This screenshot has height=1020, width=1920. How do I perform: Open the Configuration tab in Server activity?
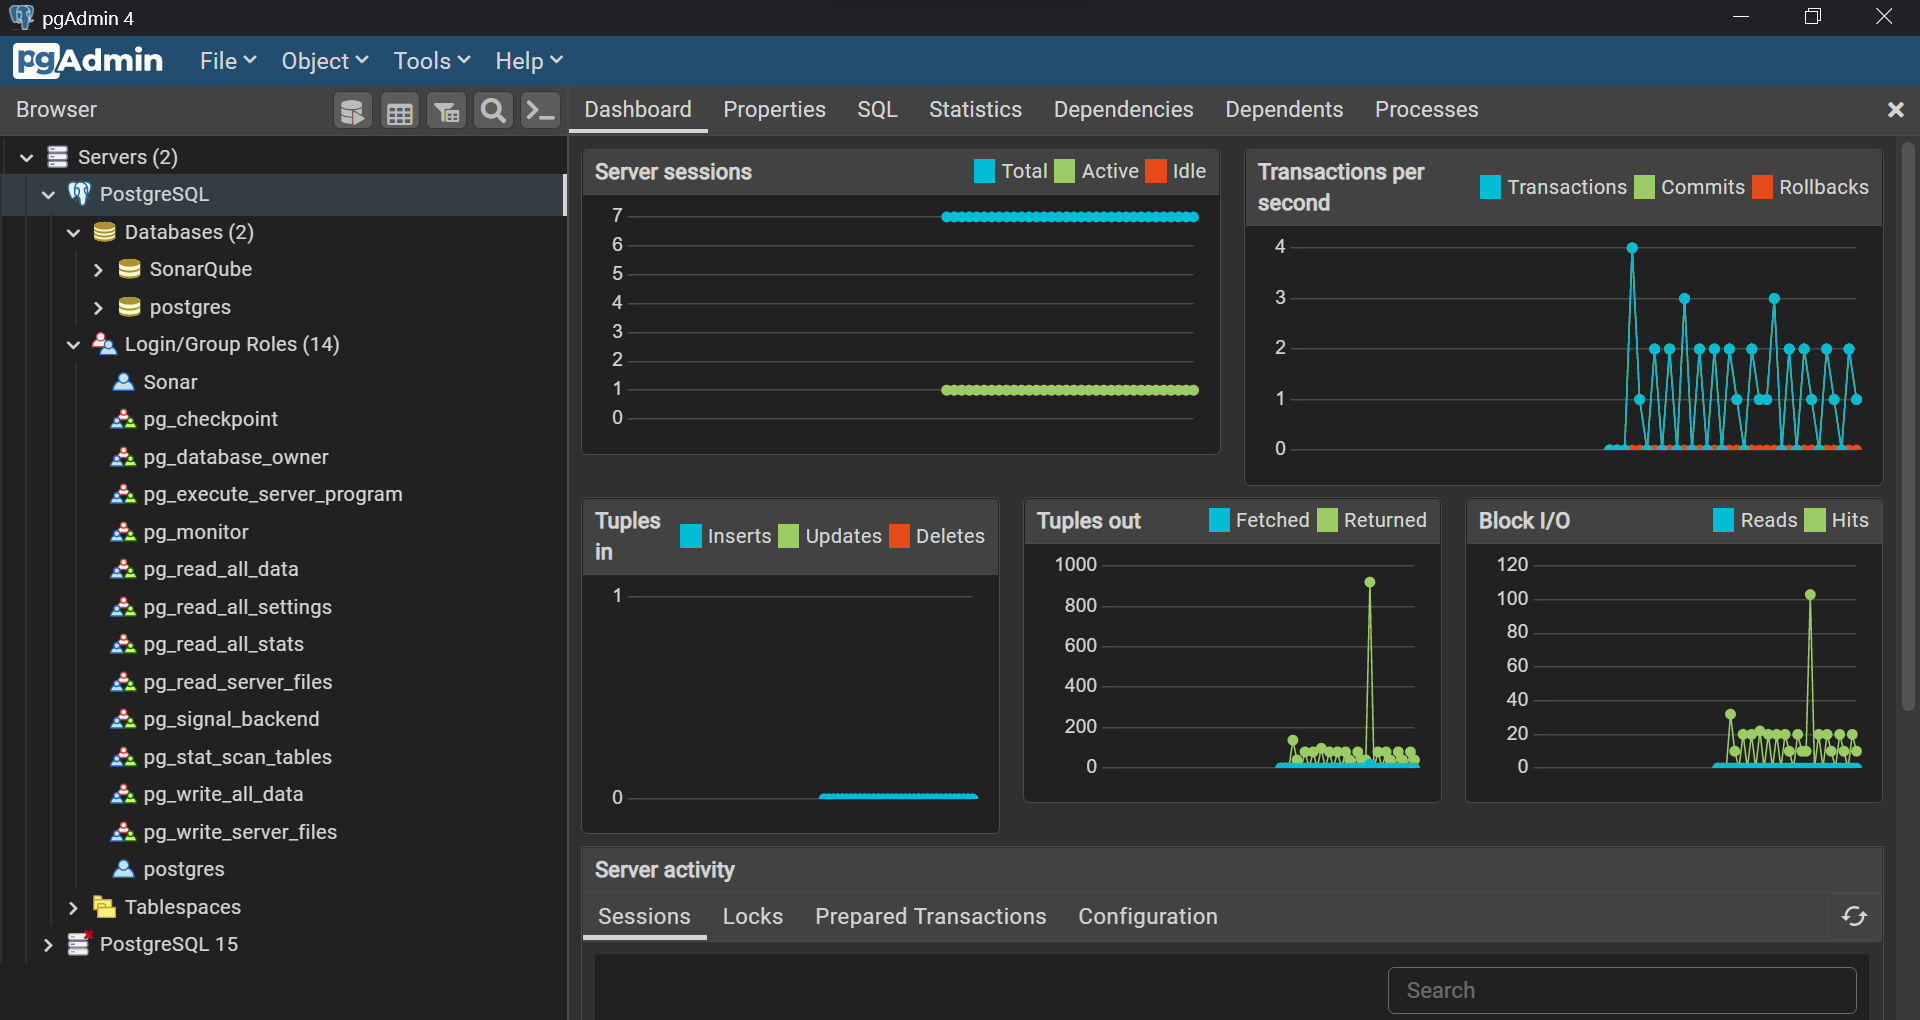coord(1147,917)
